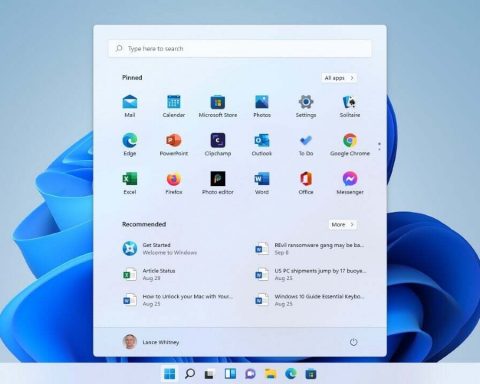Click the 'Recommended' section heading
The width and height of the screenshot is (480, 384).
(144, 224)
